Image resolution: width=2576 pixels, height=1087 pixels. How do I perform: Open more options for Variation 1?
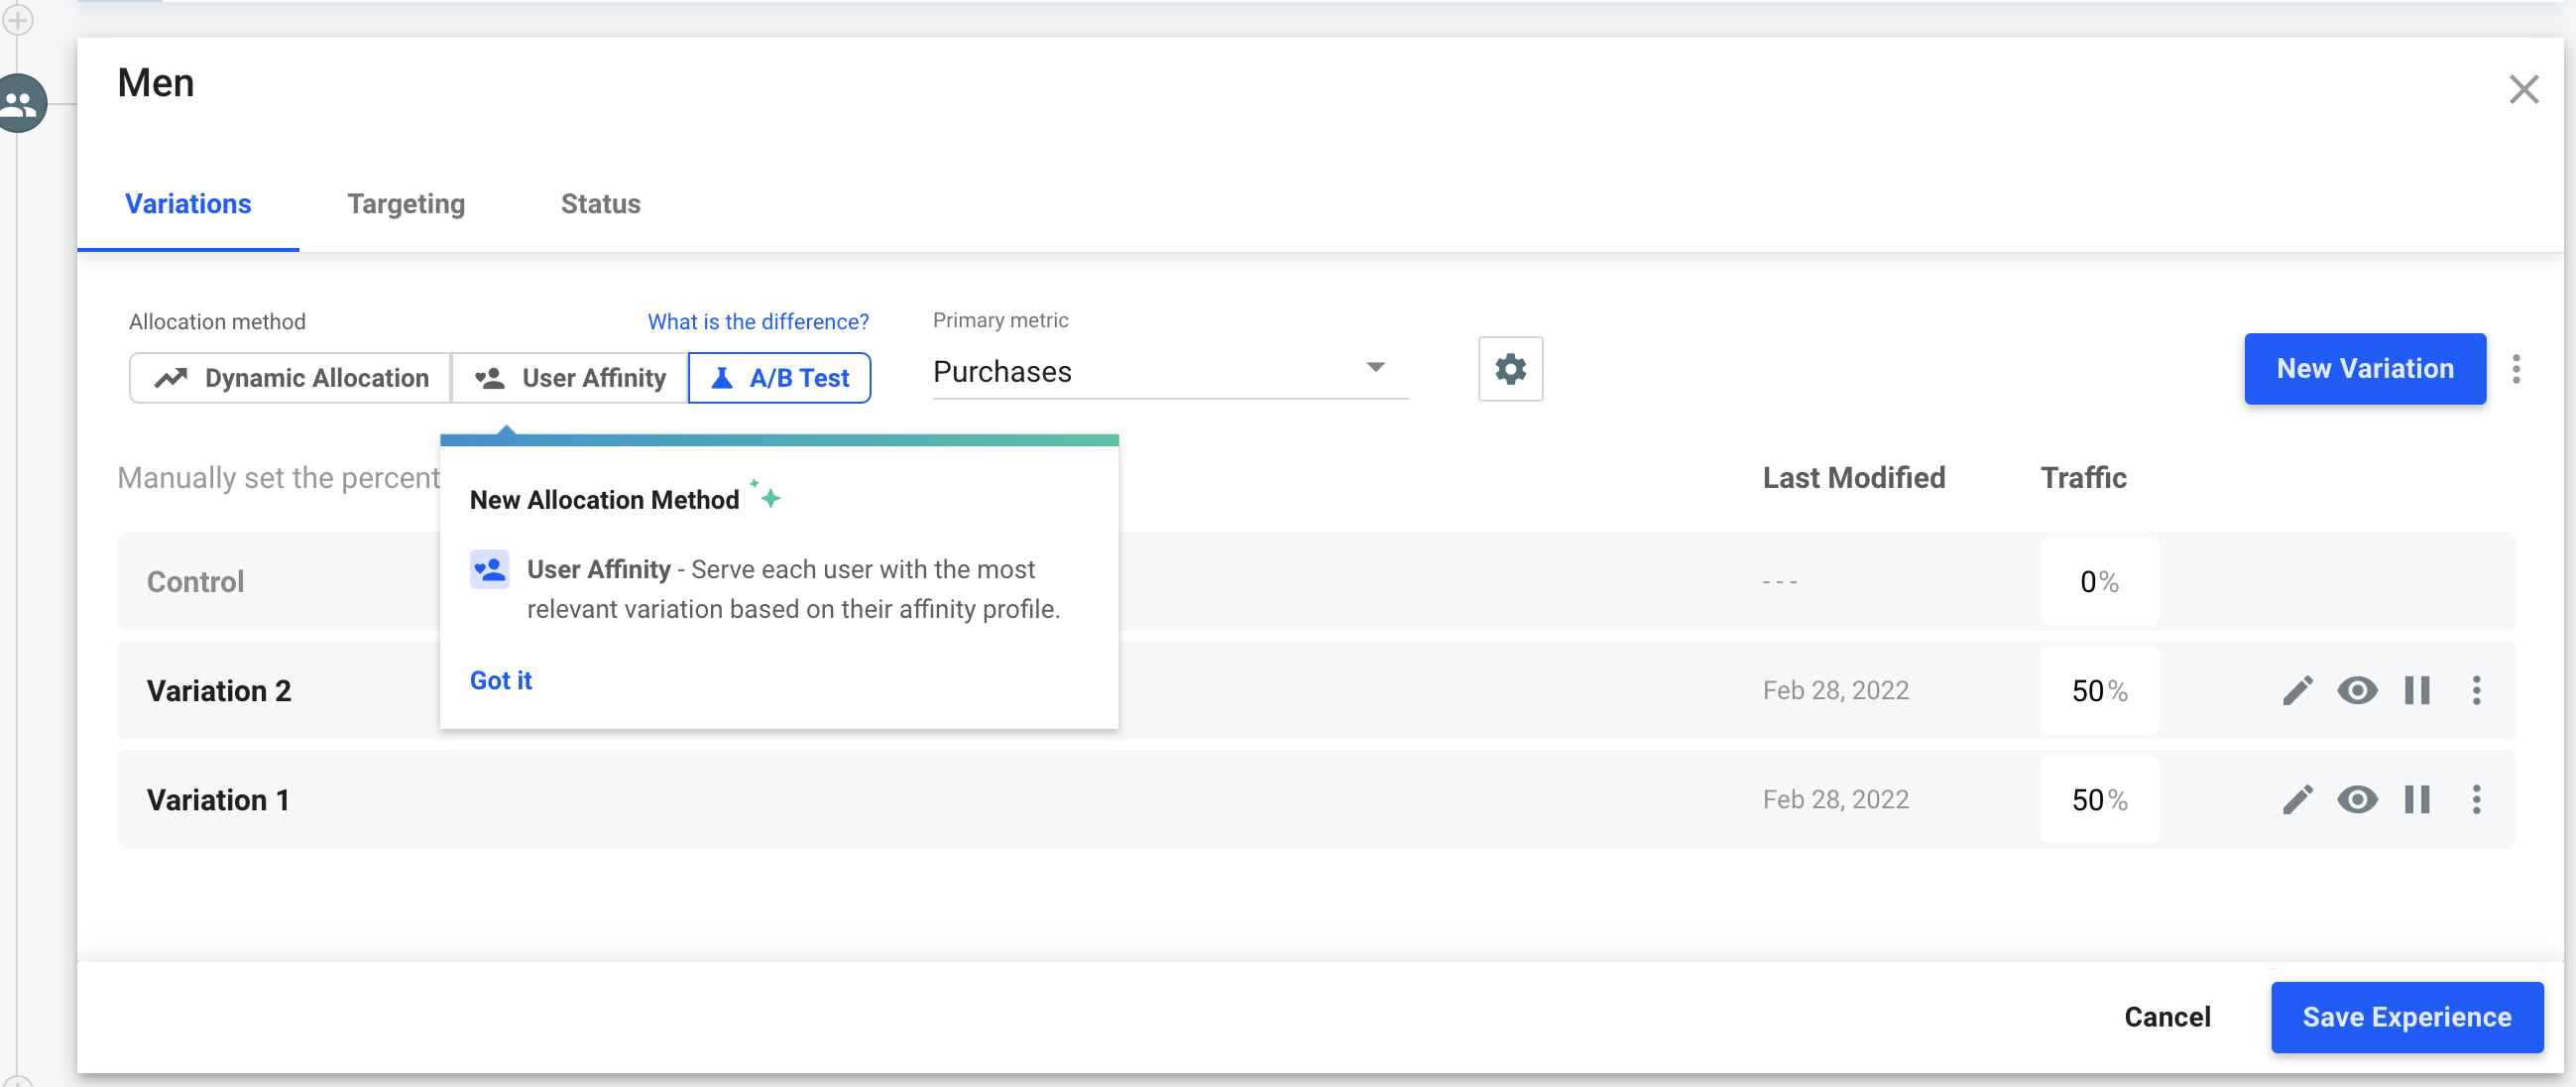[x=2476, y=799]
